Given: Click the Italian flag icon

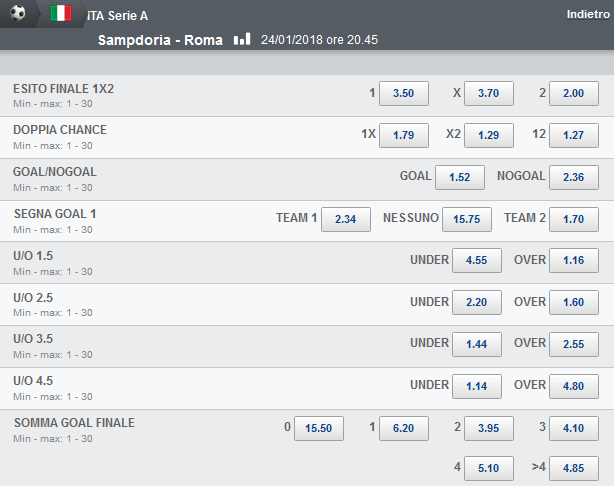Looking at the screenshot, I should tap(61, 13).
